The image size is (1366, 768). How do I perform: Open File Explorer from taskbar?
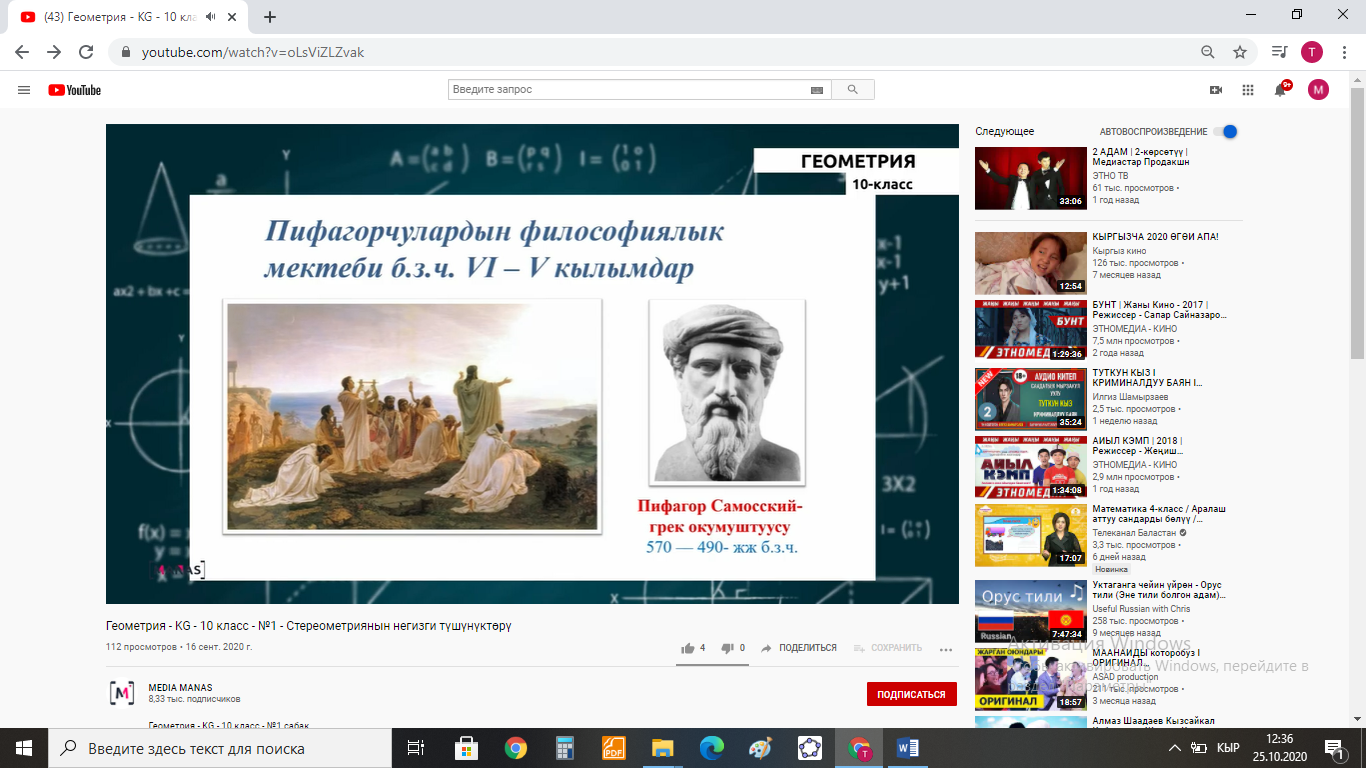(662, 748)
